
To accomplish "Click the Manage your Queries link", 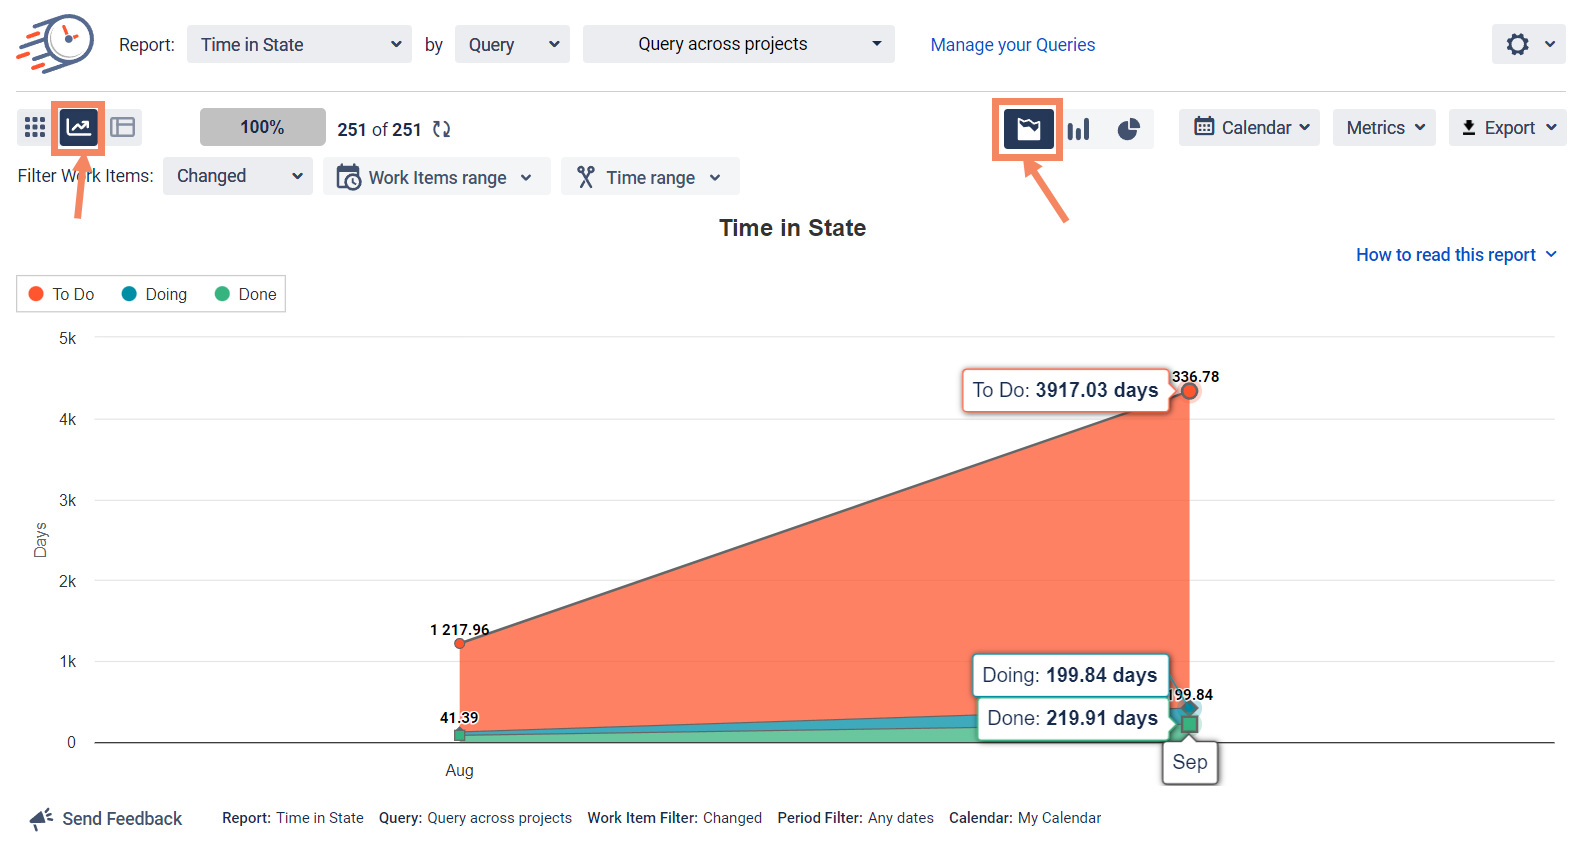I will (1012, 45).
